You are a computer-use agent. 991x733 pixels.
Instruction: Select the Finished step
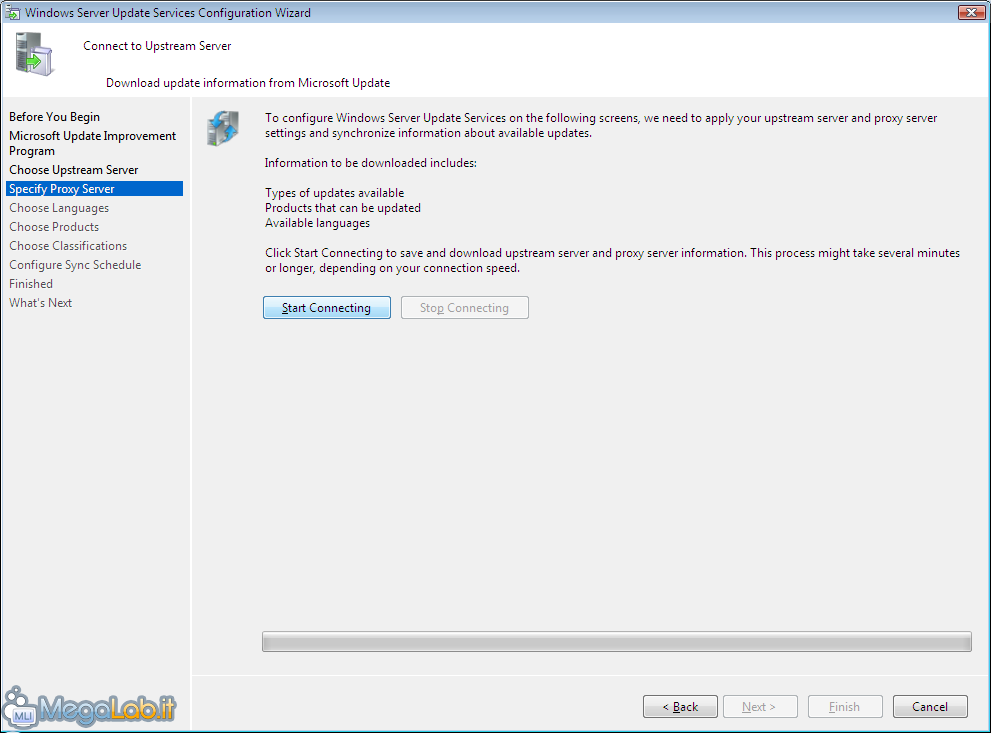[31, 284]
